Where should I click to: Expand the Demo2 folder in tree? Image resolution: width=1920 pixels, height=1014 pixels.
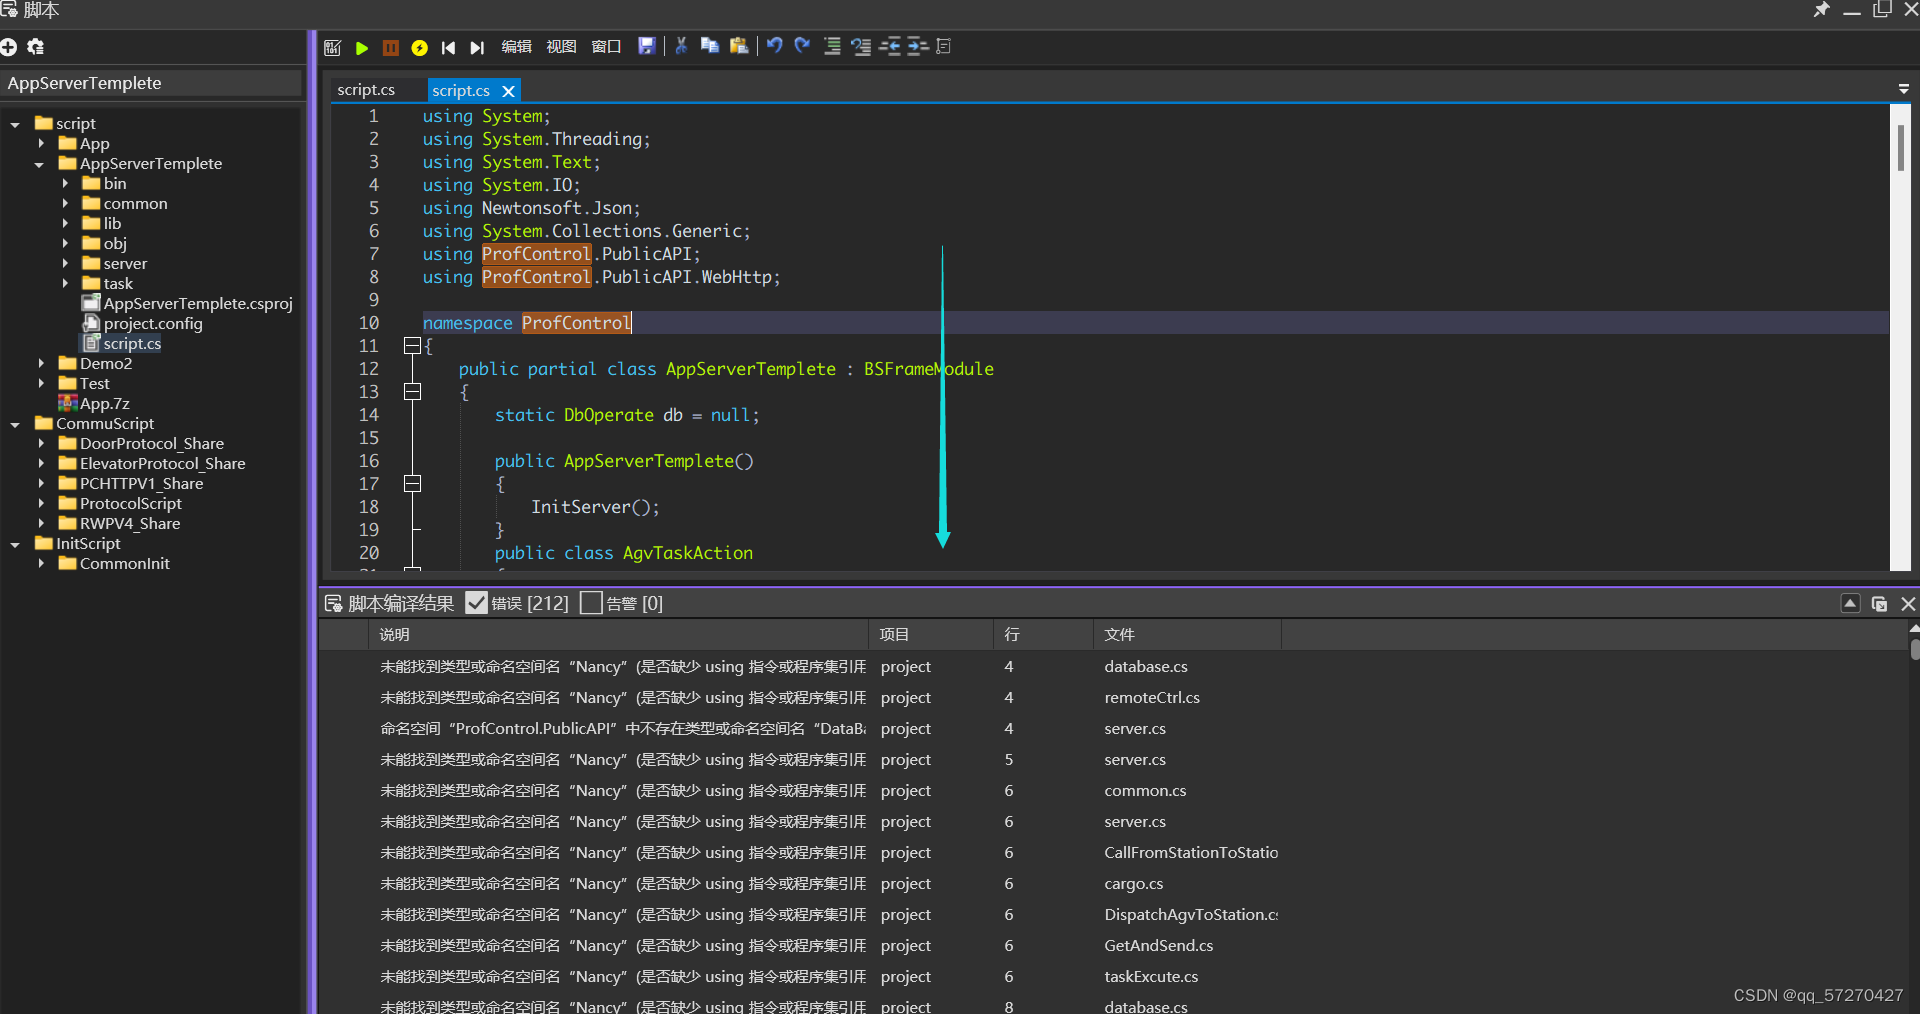pyautogui.click(x=41, y=364)
